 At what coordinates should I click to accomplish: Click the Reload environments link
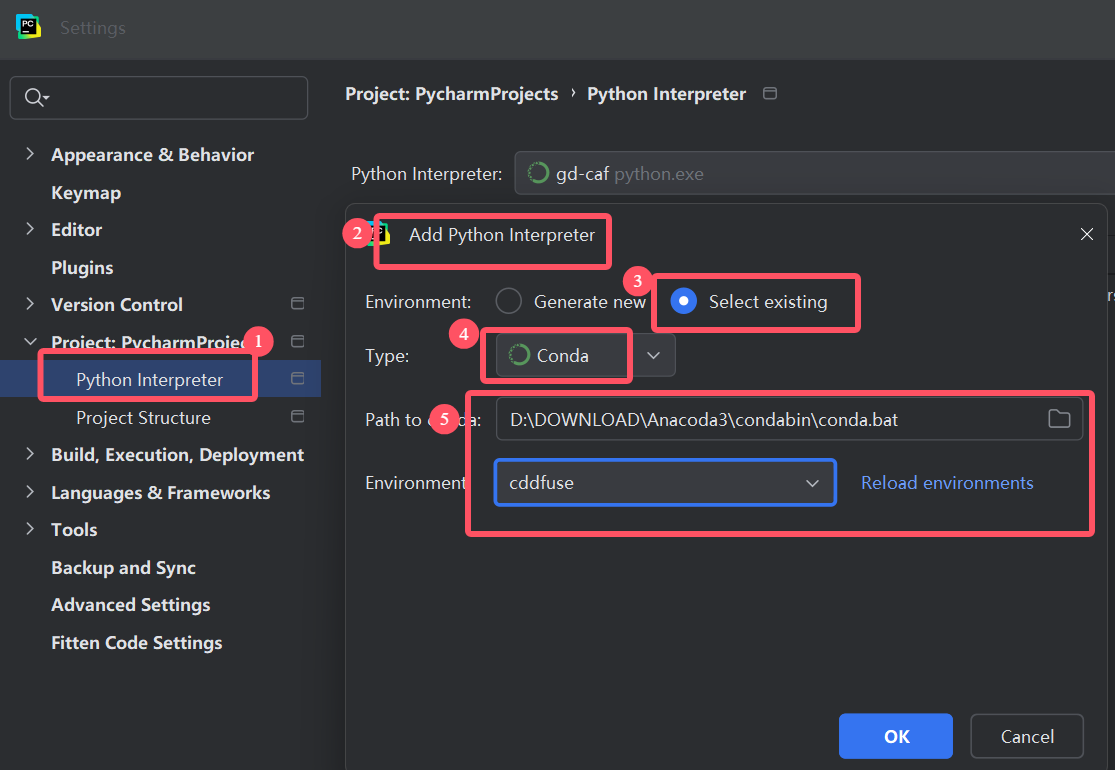point(947,483)
